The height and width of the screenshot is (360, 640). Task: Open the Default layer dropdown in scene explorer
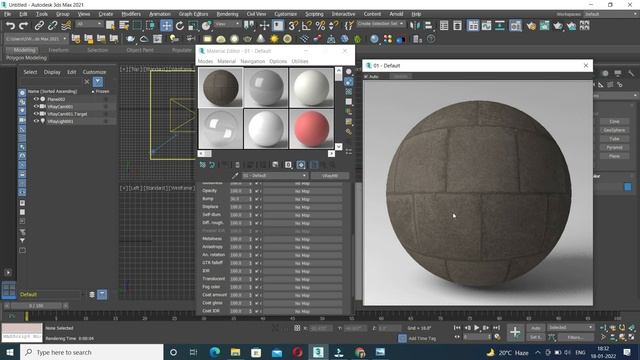51,294
